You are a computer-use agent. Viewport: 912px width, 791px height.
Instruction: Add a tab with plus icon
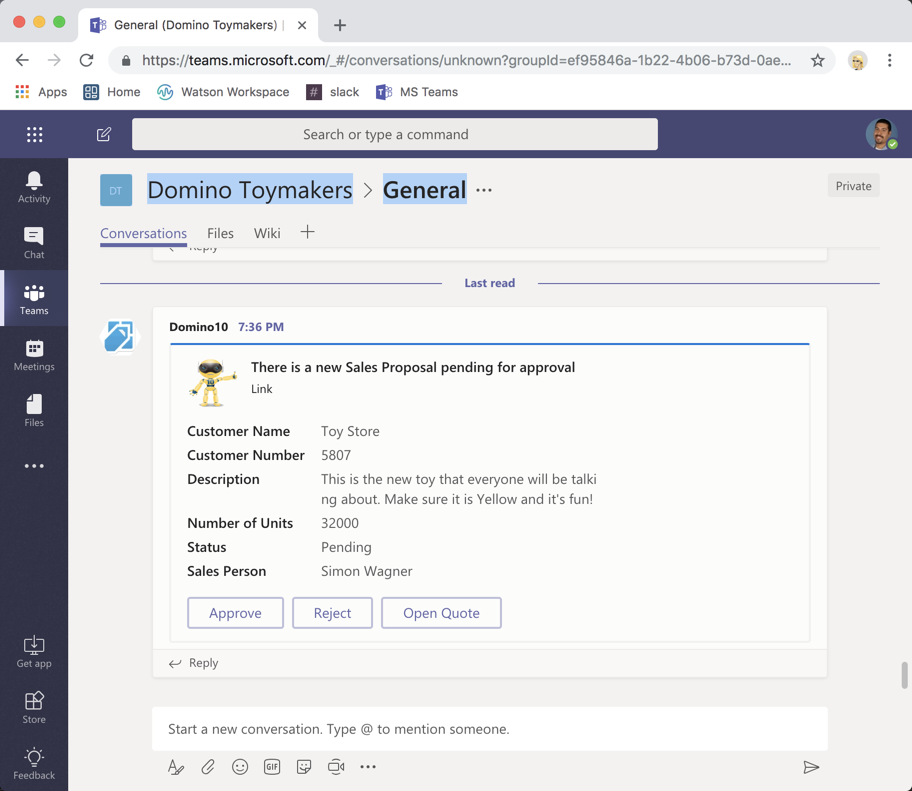[307, 232]
